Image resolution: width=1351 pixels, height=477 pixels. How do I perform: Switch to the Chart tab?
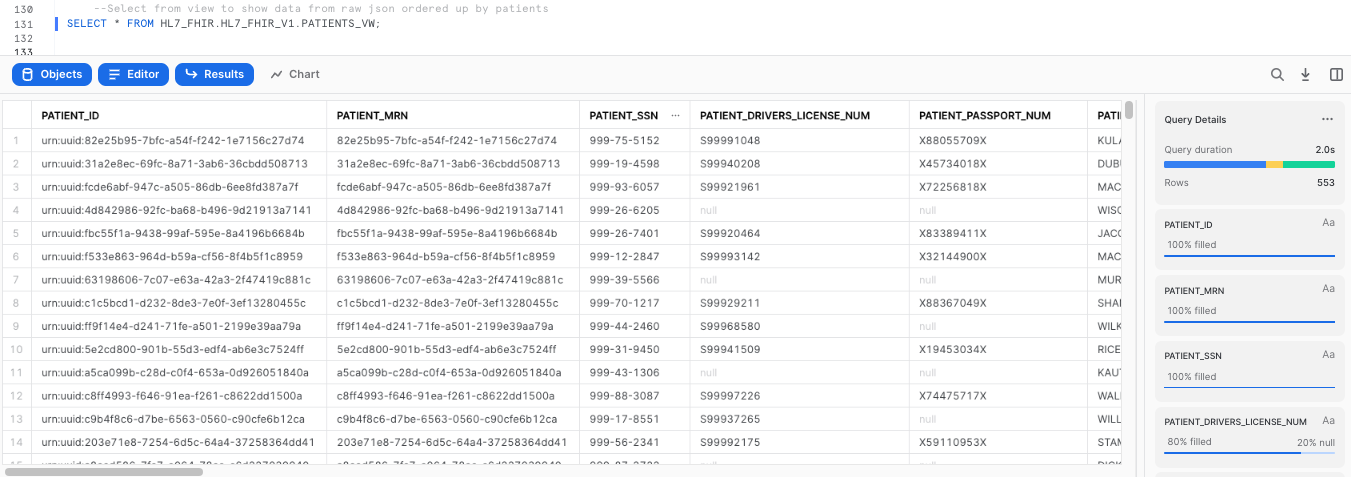pos(295,74)
